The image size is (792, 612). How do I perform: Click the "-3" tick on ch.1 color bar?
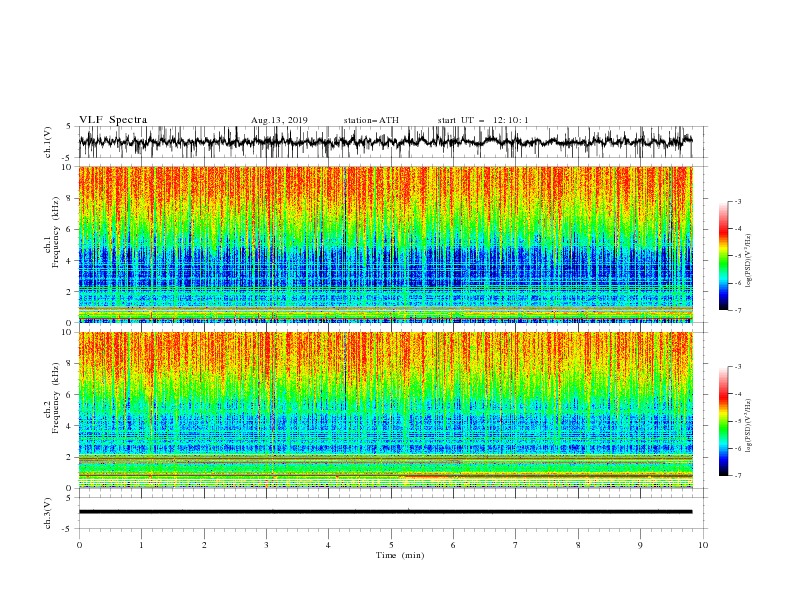click(737, 202)
